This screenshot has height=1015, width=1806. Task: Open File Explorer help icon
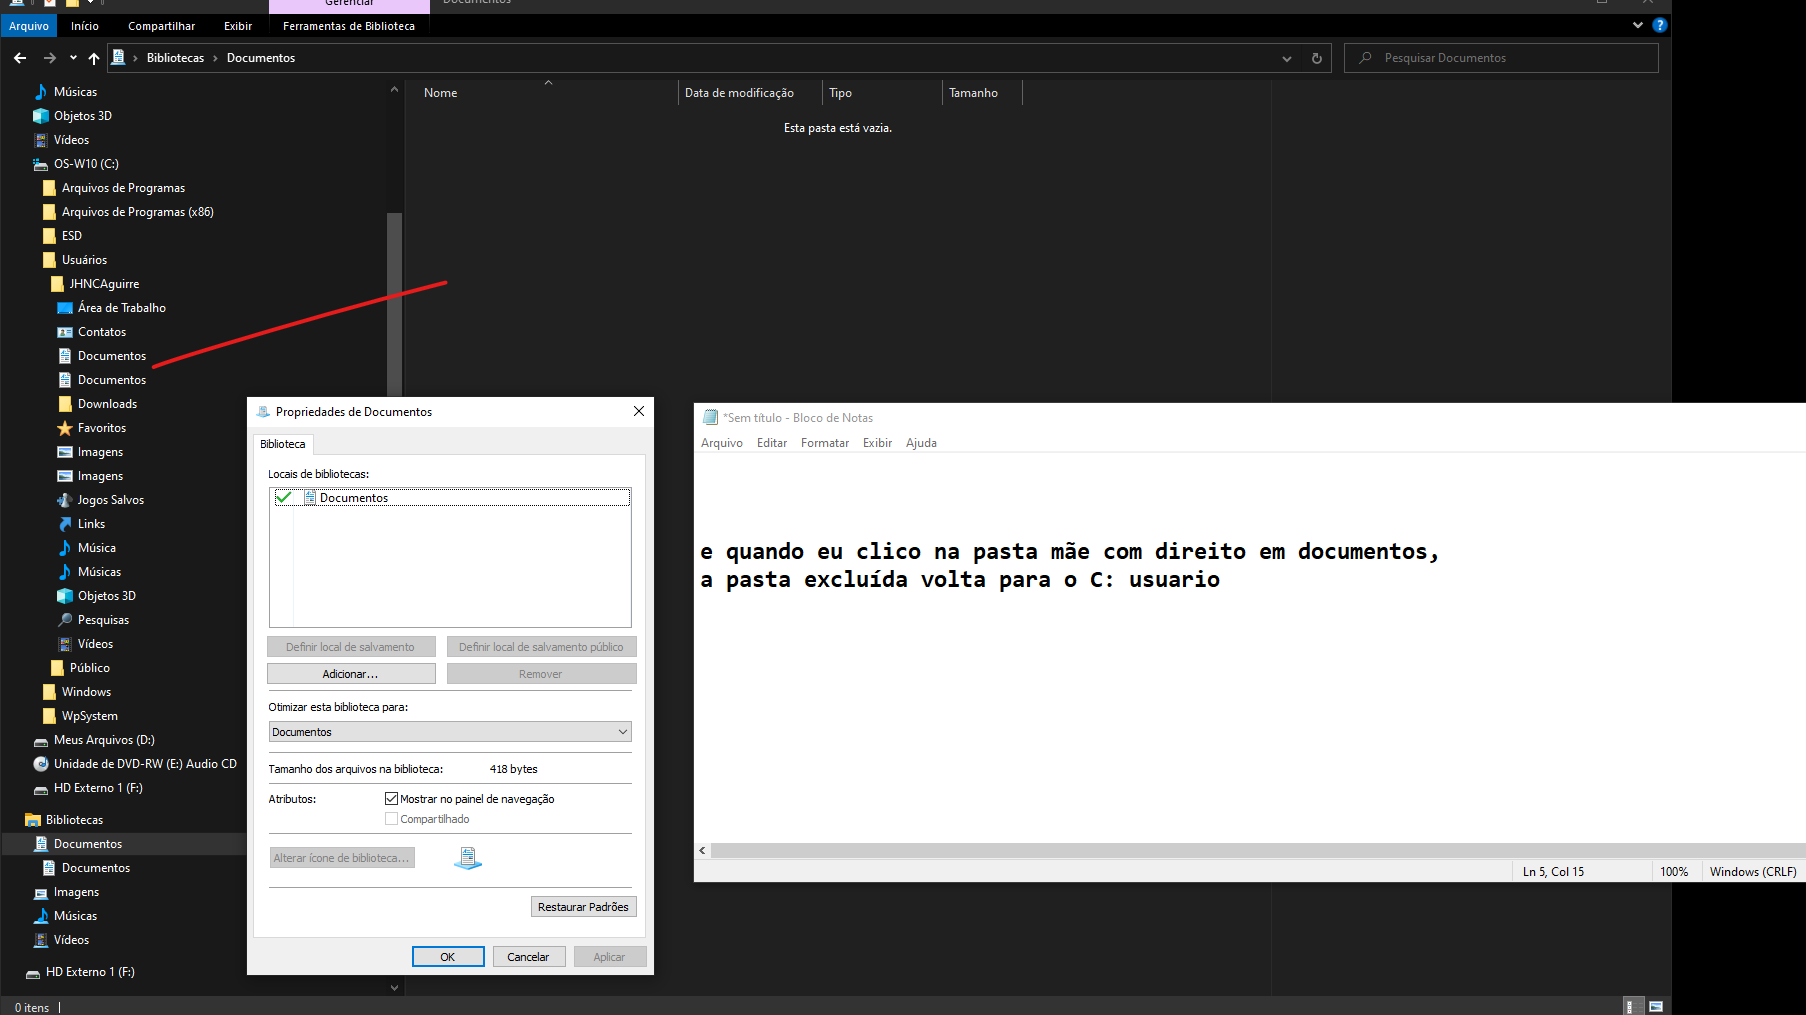[x=1660, y=25]
